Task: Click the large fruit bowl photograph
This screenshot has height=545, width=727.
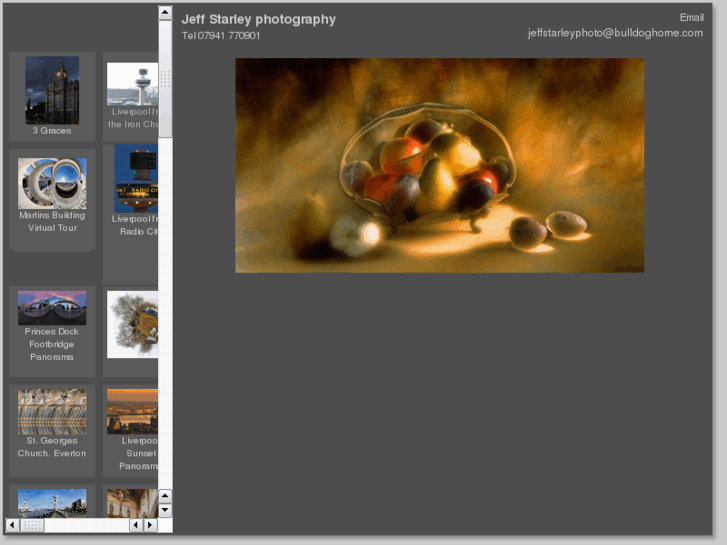Action: pyautogui.click(x=440, y=165)
